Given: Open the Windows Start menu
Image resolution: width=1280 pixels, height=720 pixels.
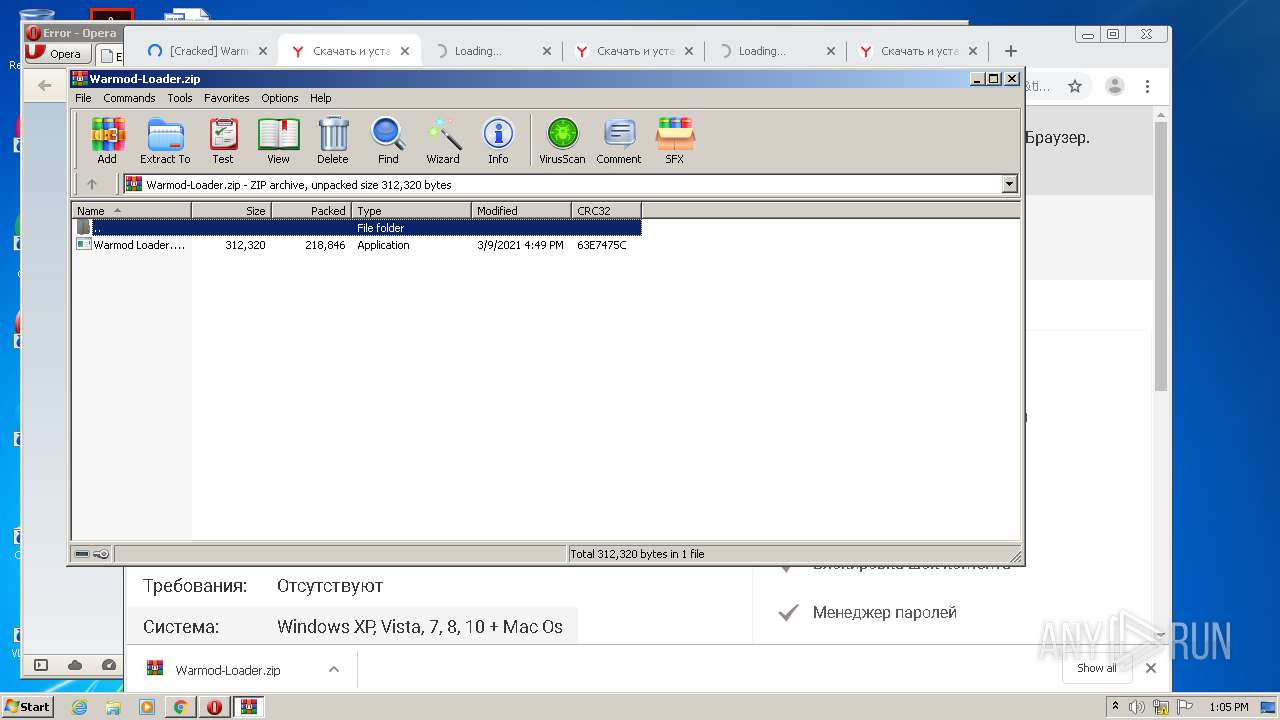Looking at the screenshot, I should [28, 706].
